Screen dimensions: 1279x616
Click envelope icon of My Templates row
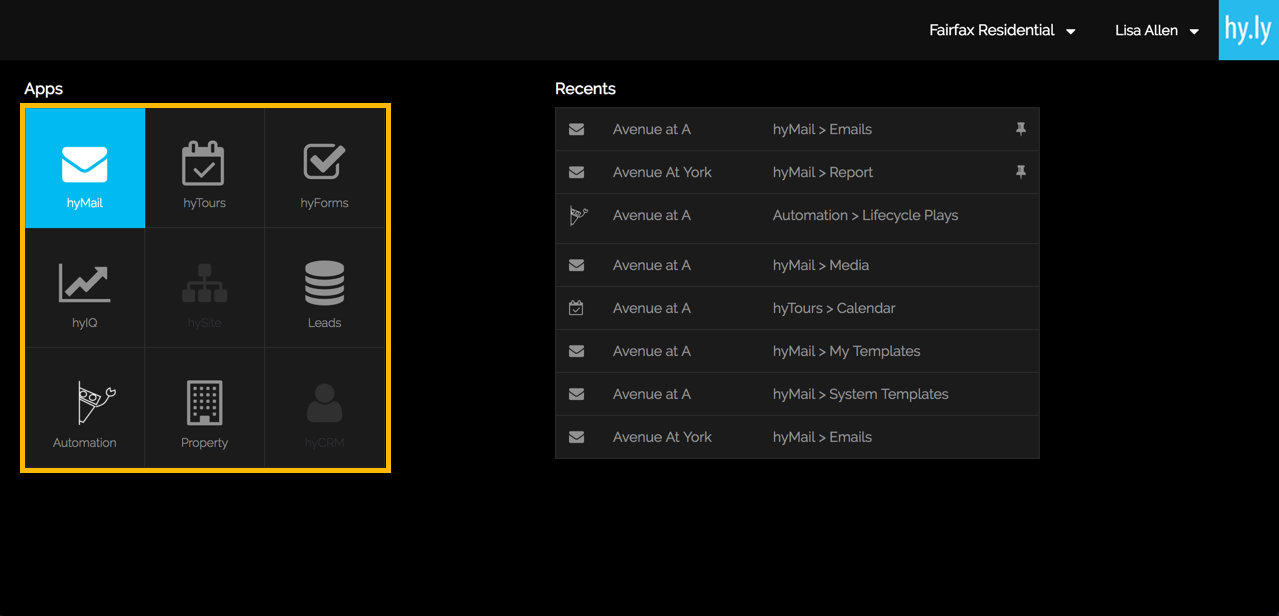[x=577, y=351]
